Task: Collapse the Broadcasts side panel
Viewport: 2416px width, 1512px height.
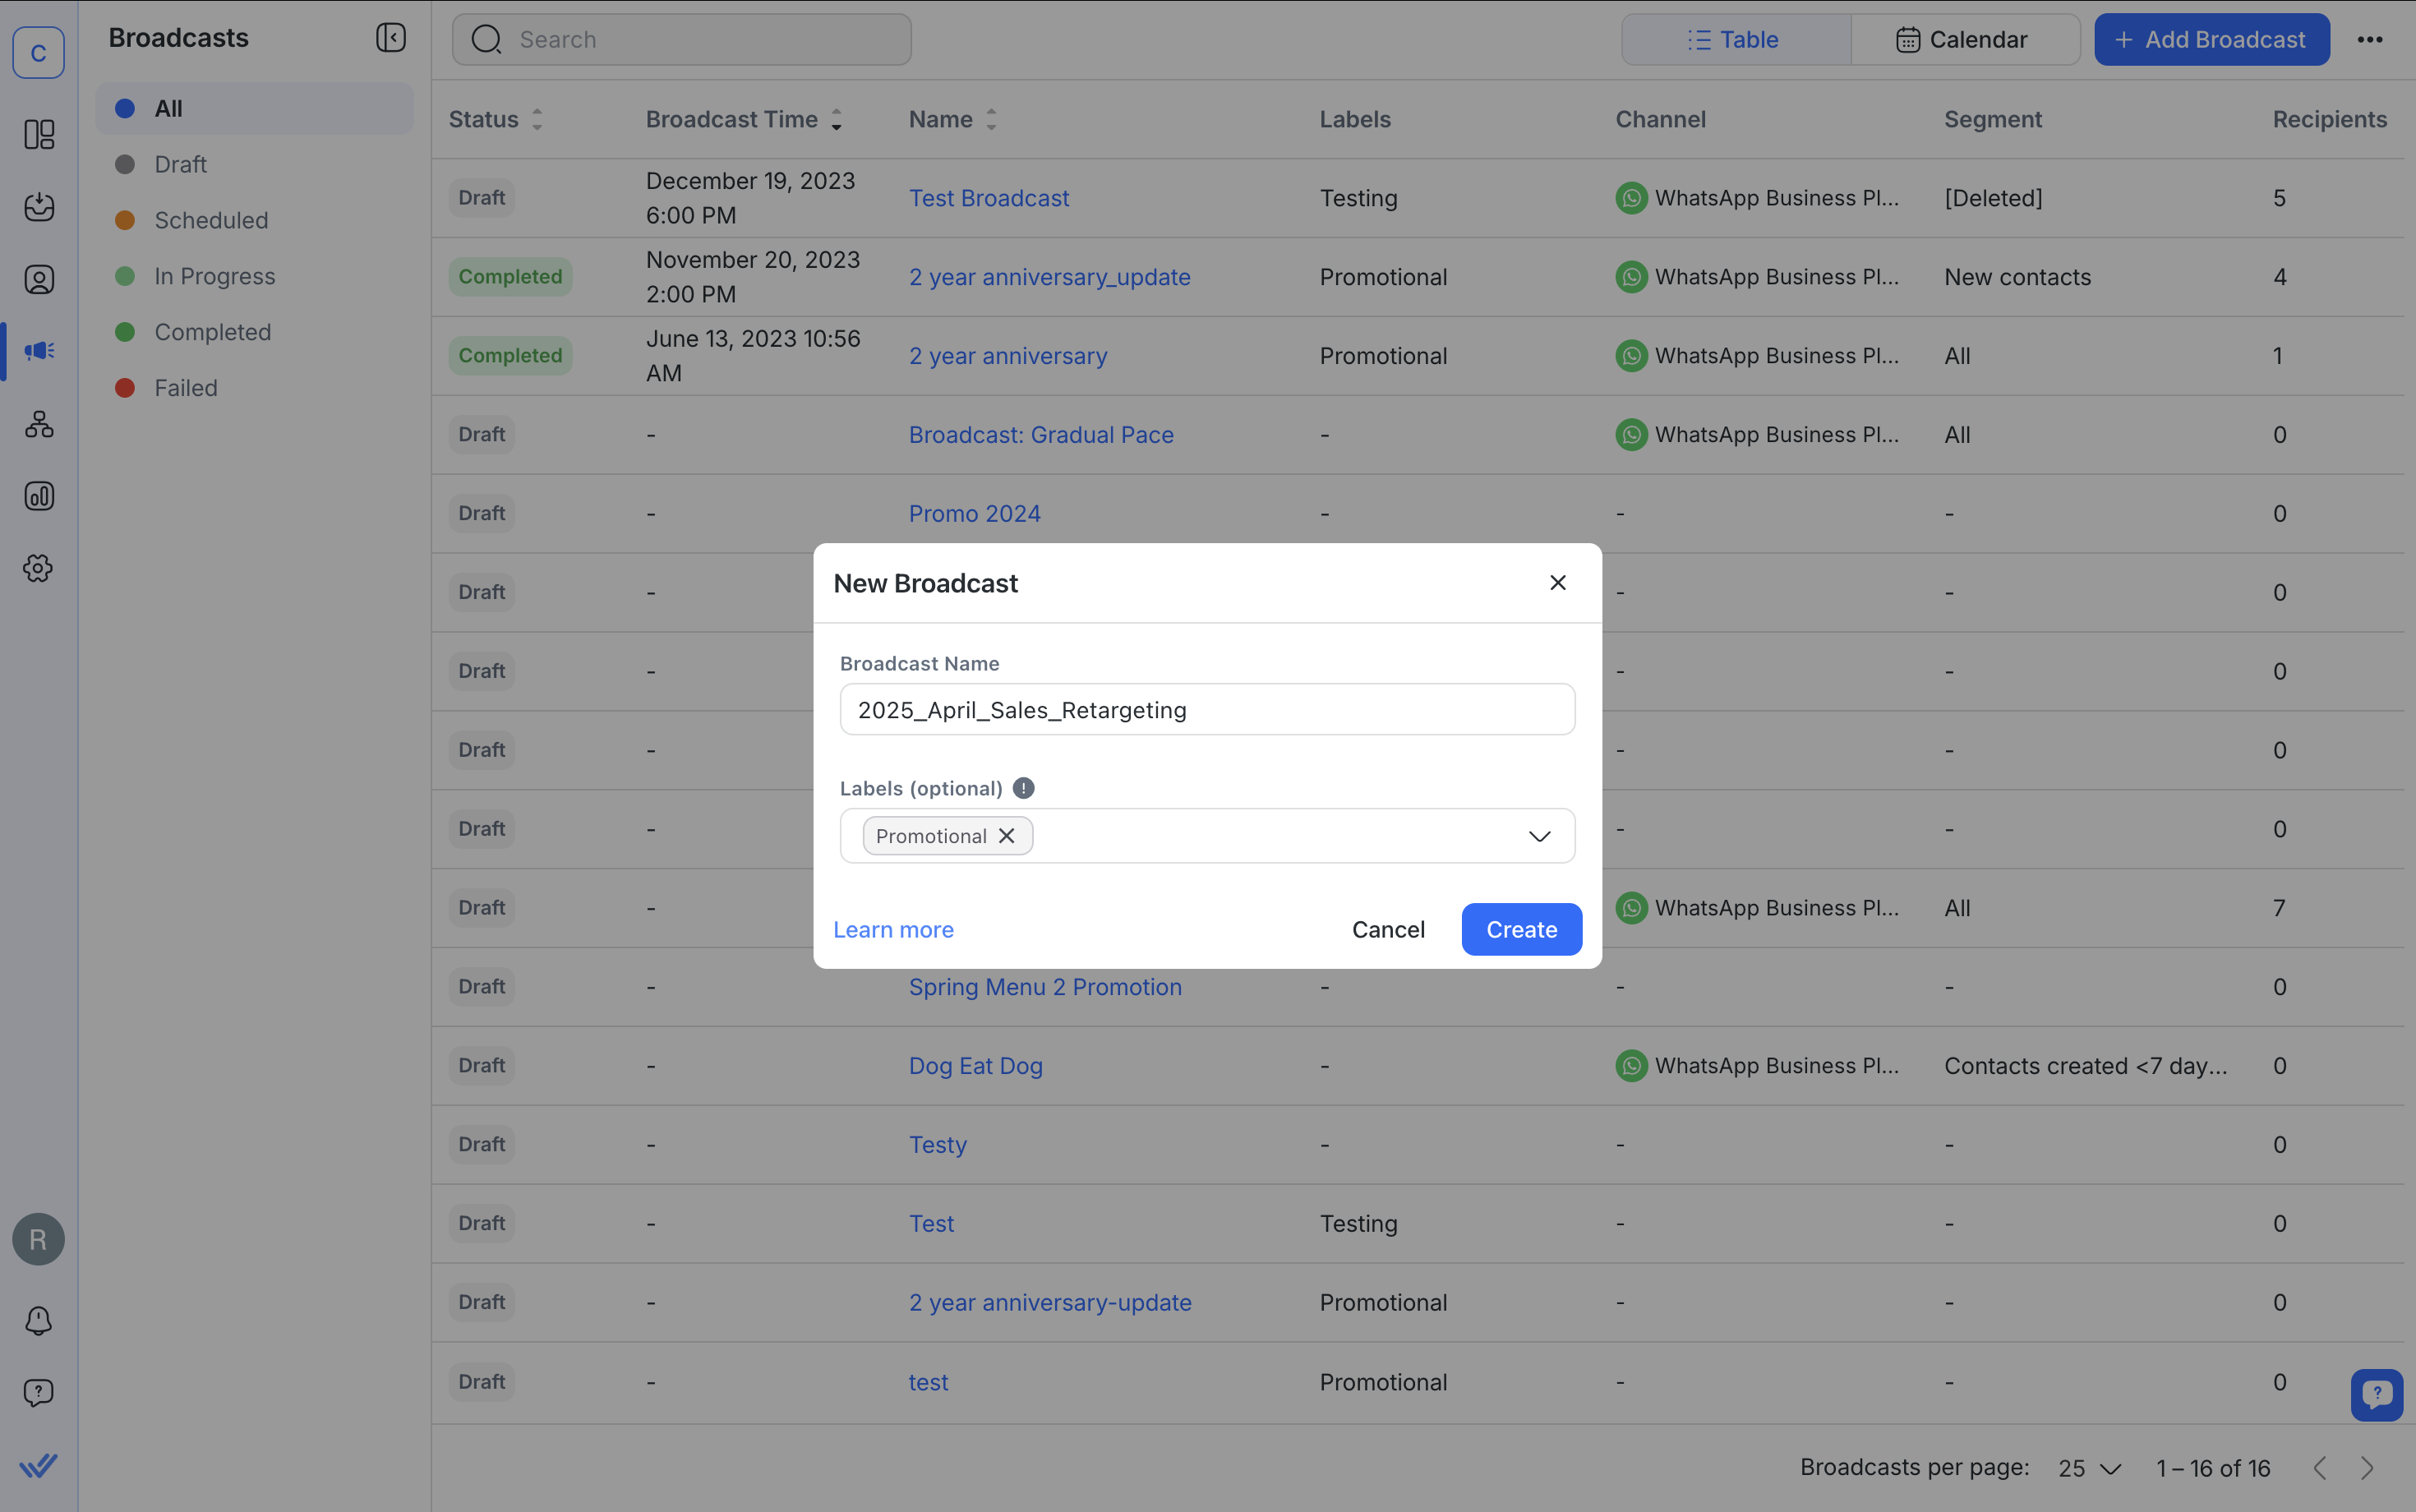Action: pos(390,38)
